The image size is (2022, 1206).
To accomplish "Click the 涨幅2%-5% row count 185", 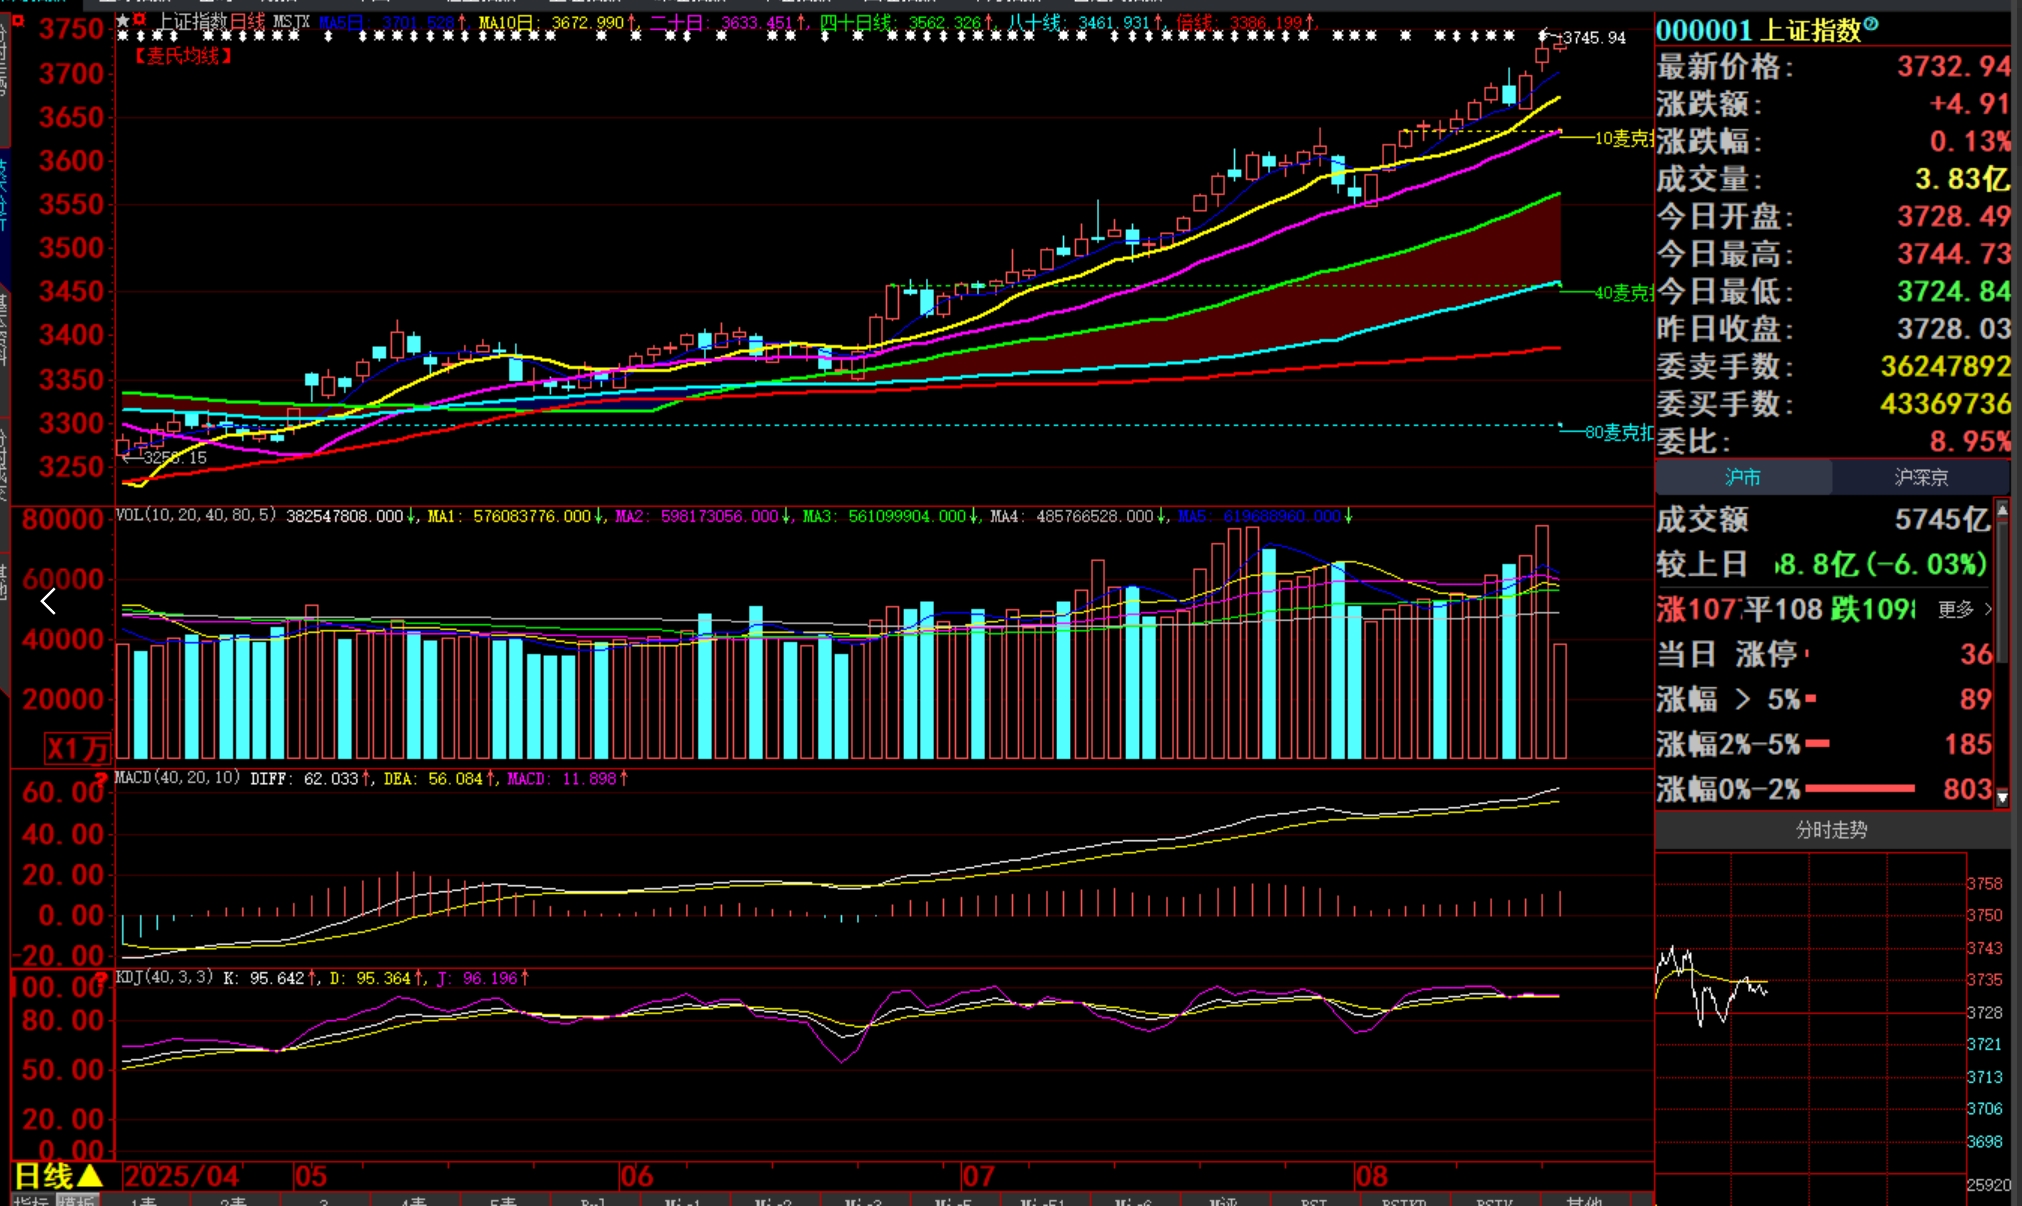I will [x=1968, y=744].
